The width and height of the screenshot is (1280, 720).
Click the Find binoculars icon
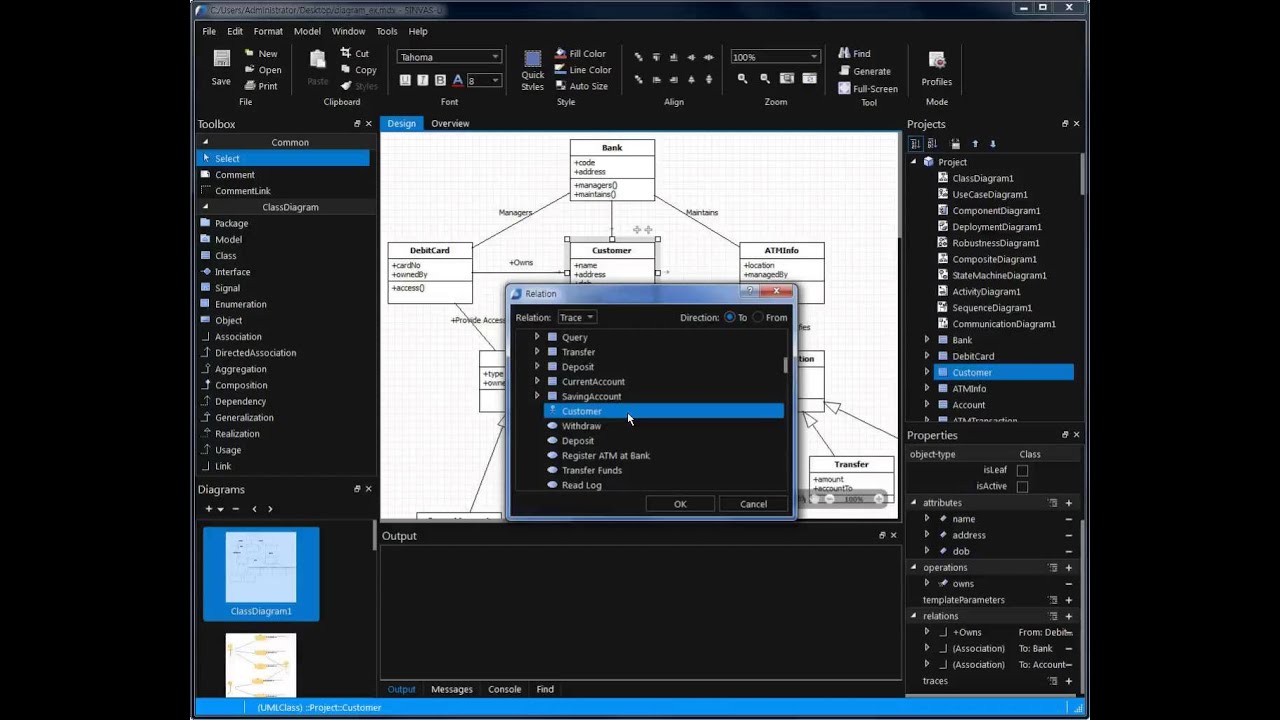pyautogui.click(x=844, y=54)
